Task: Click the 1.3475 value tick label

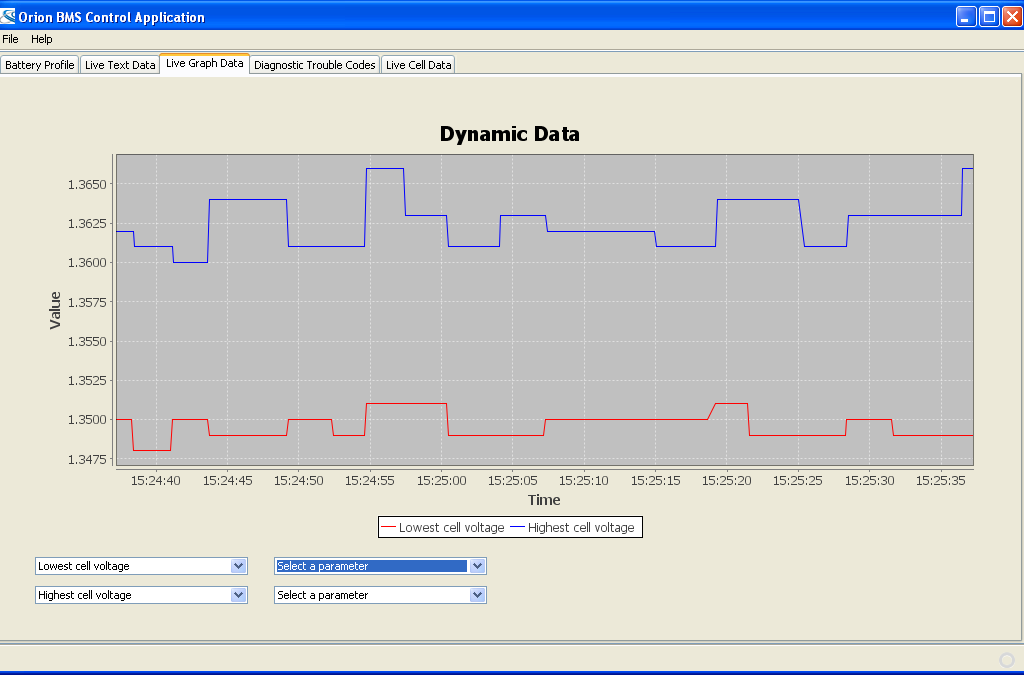Action: [87, 460]
